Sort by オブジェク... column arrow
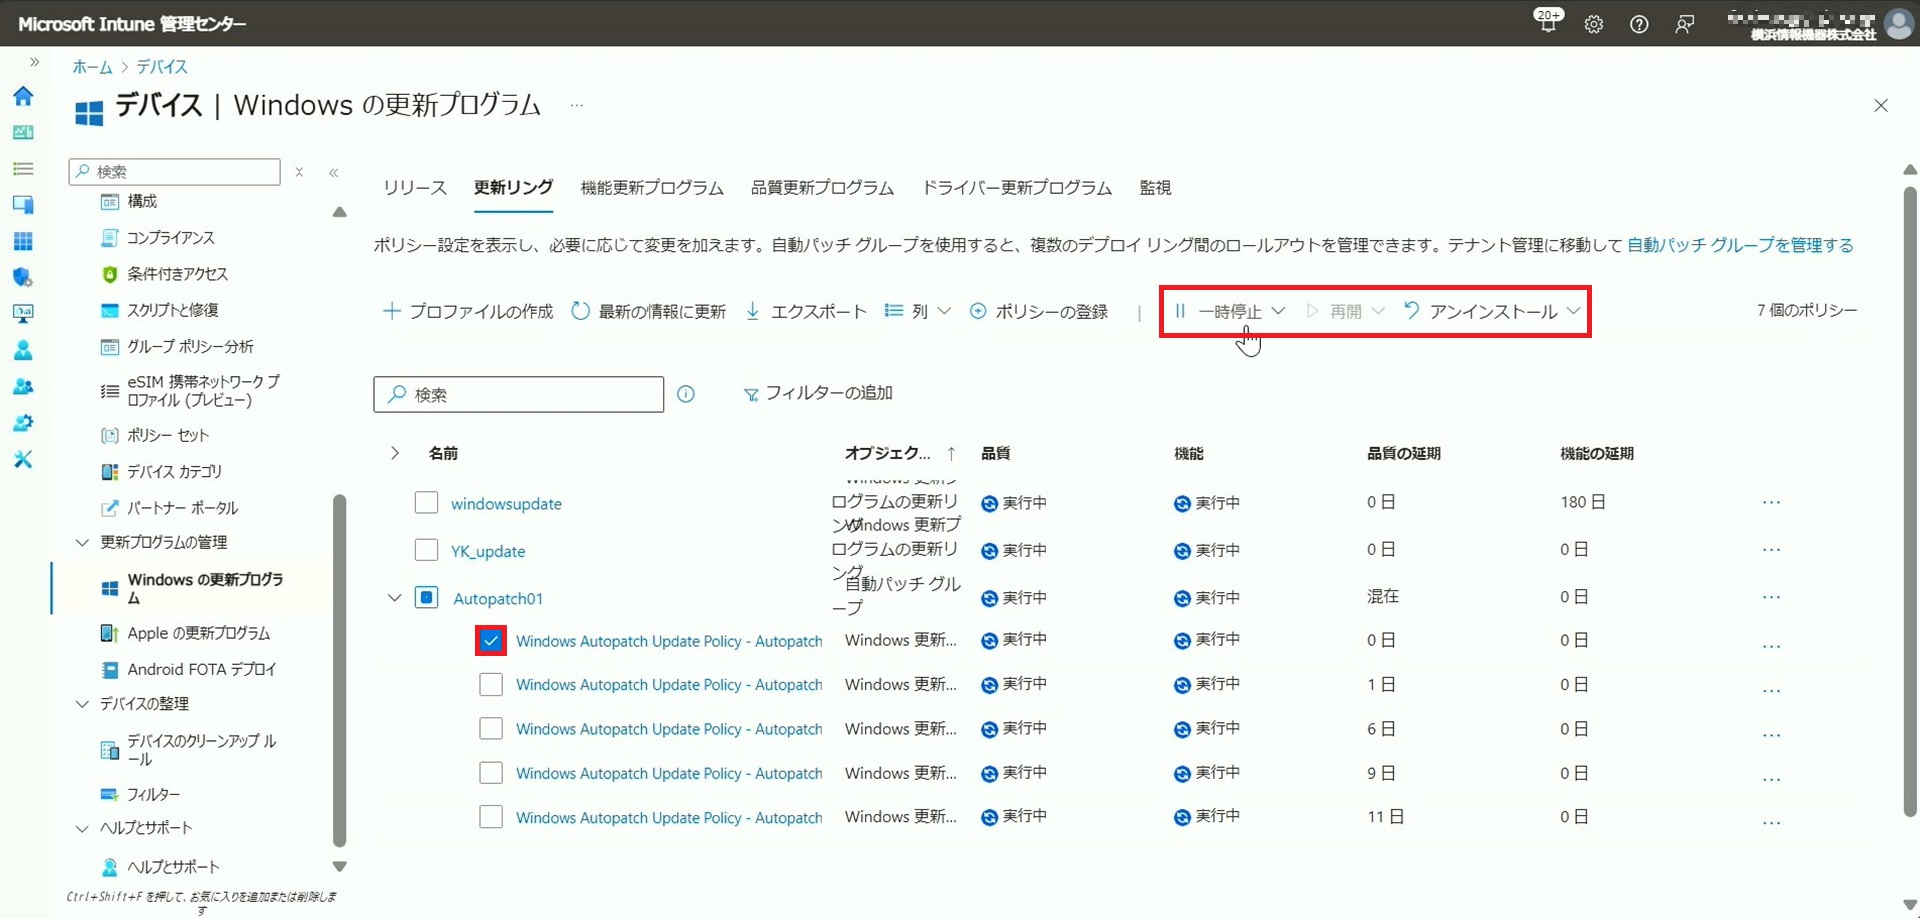The image size is (1920, 918). click(x=951, y=453)
